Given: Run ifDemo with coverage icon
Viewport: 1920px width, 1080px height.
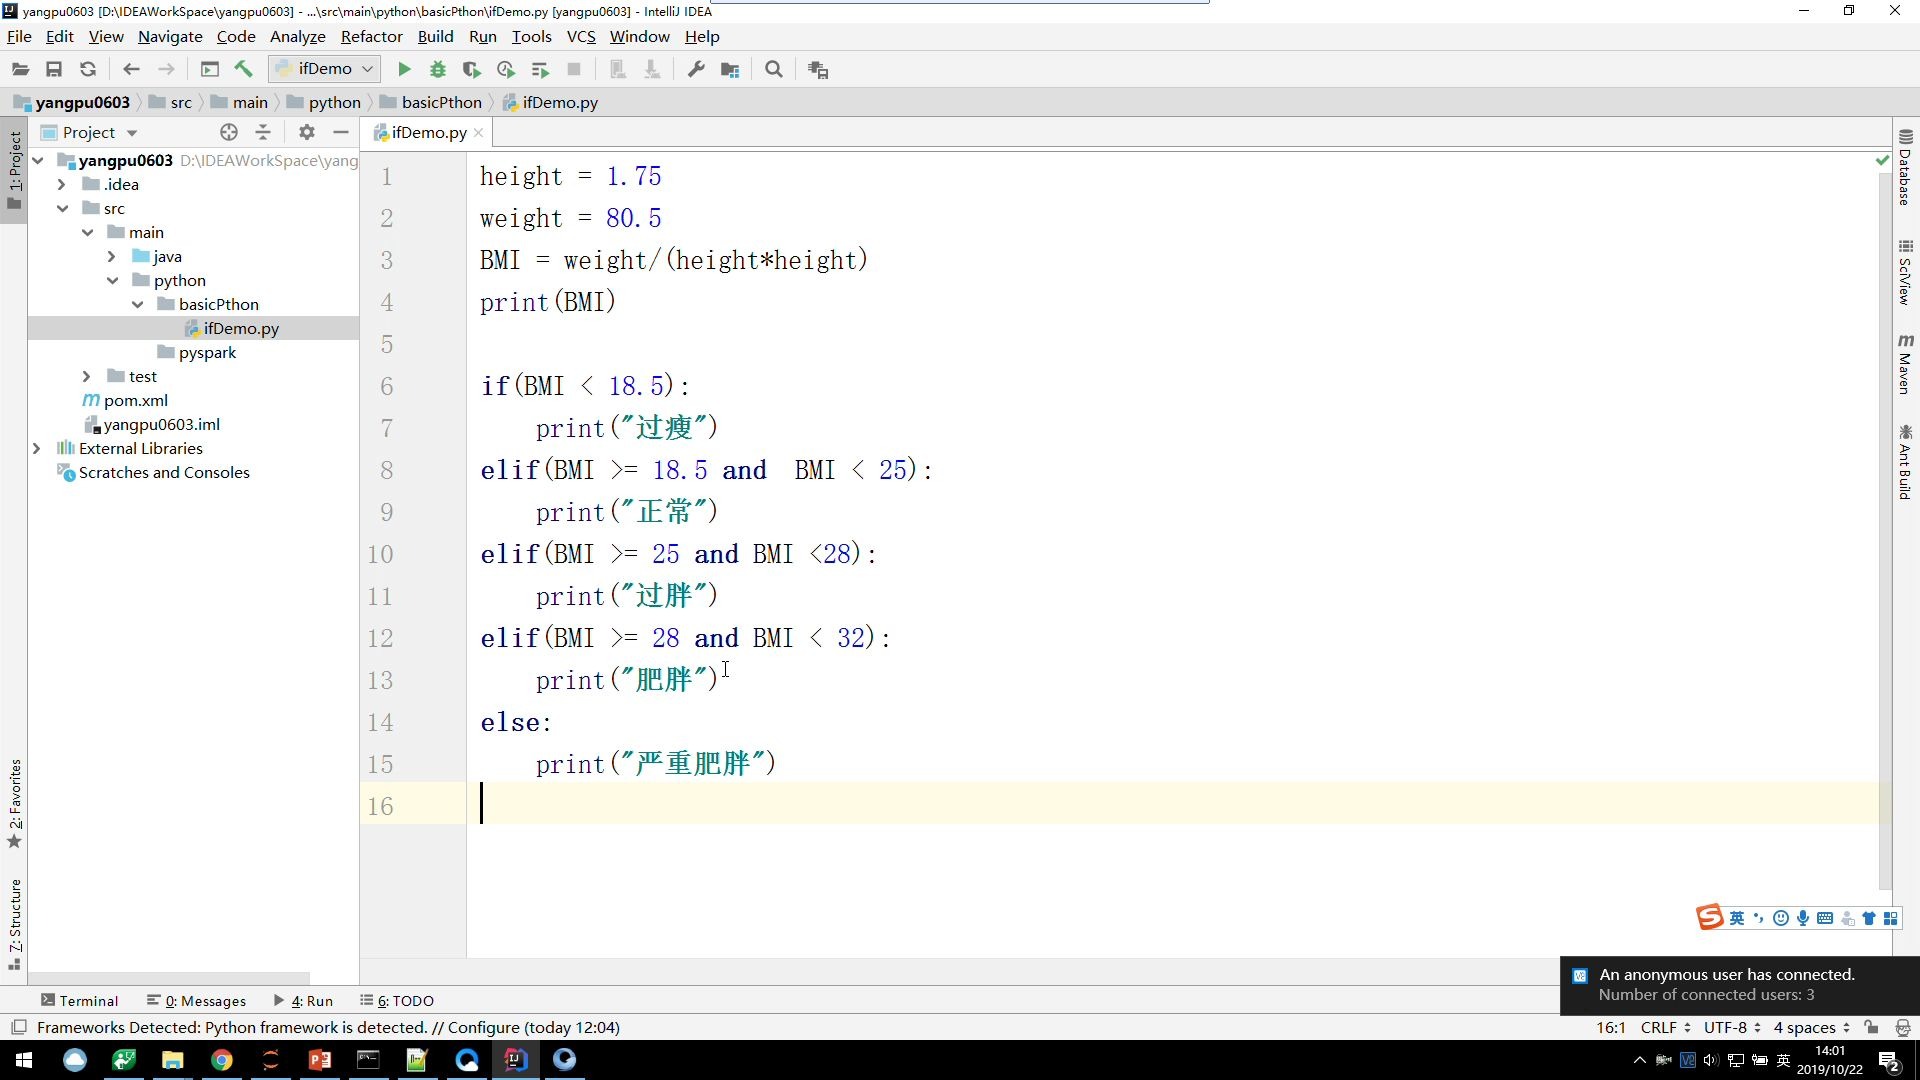Looking at the screenshot, I should tap(471, 69).
